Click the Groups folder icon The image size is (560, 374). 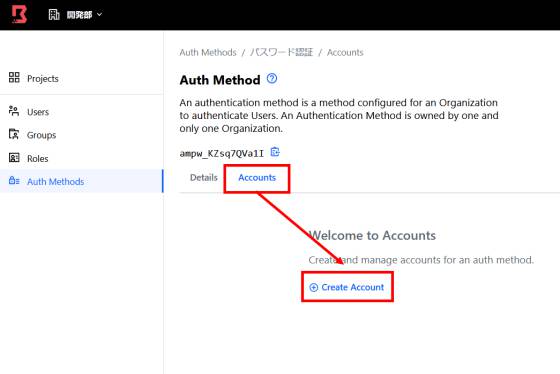point(14,134)
